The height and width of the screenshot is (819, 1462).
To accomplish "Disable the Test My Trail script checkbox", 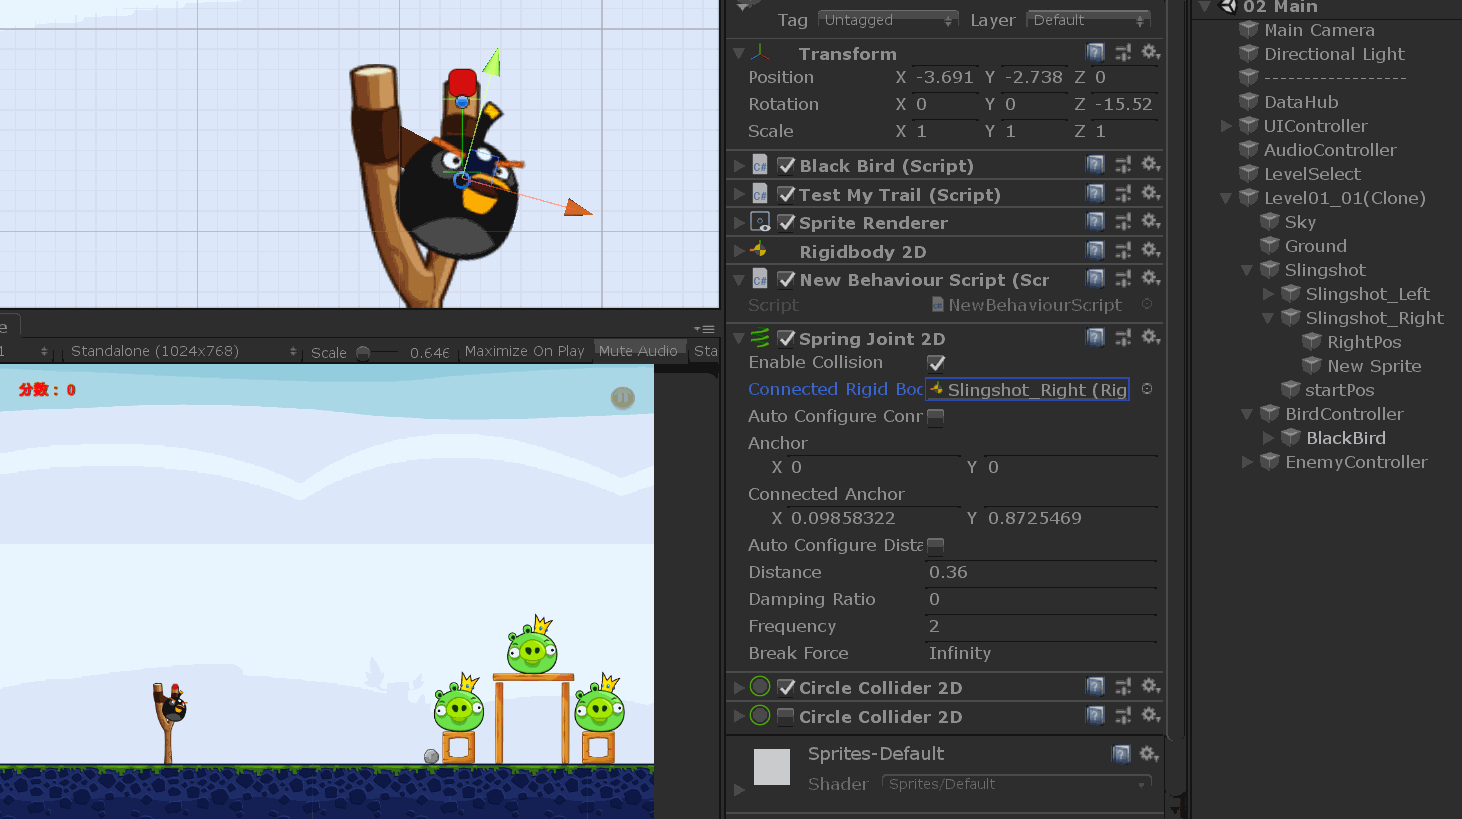I will click(786, 194).
